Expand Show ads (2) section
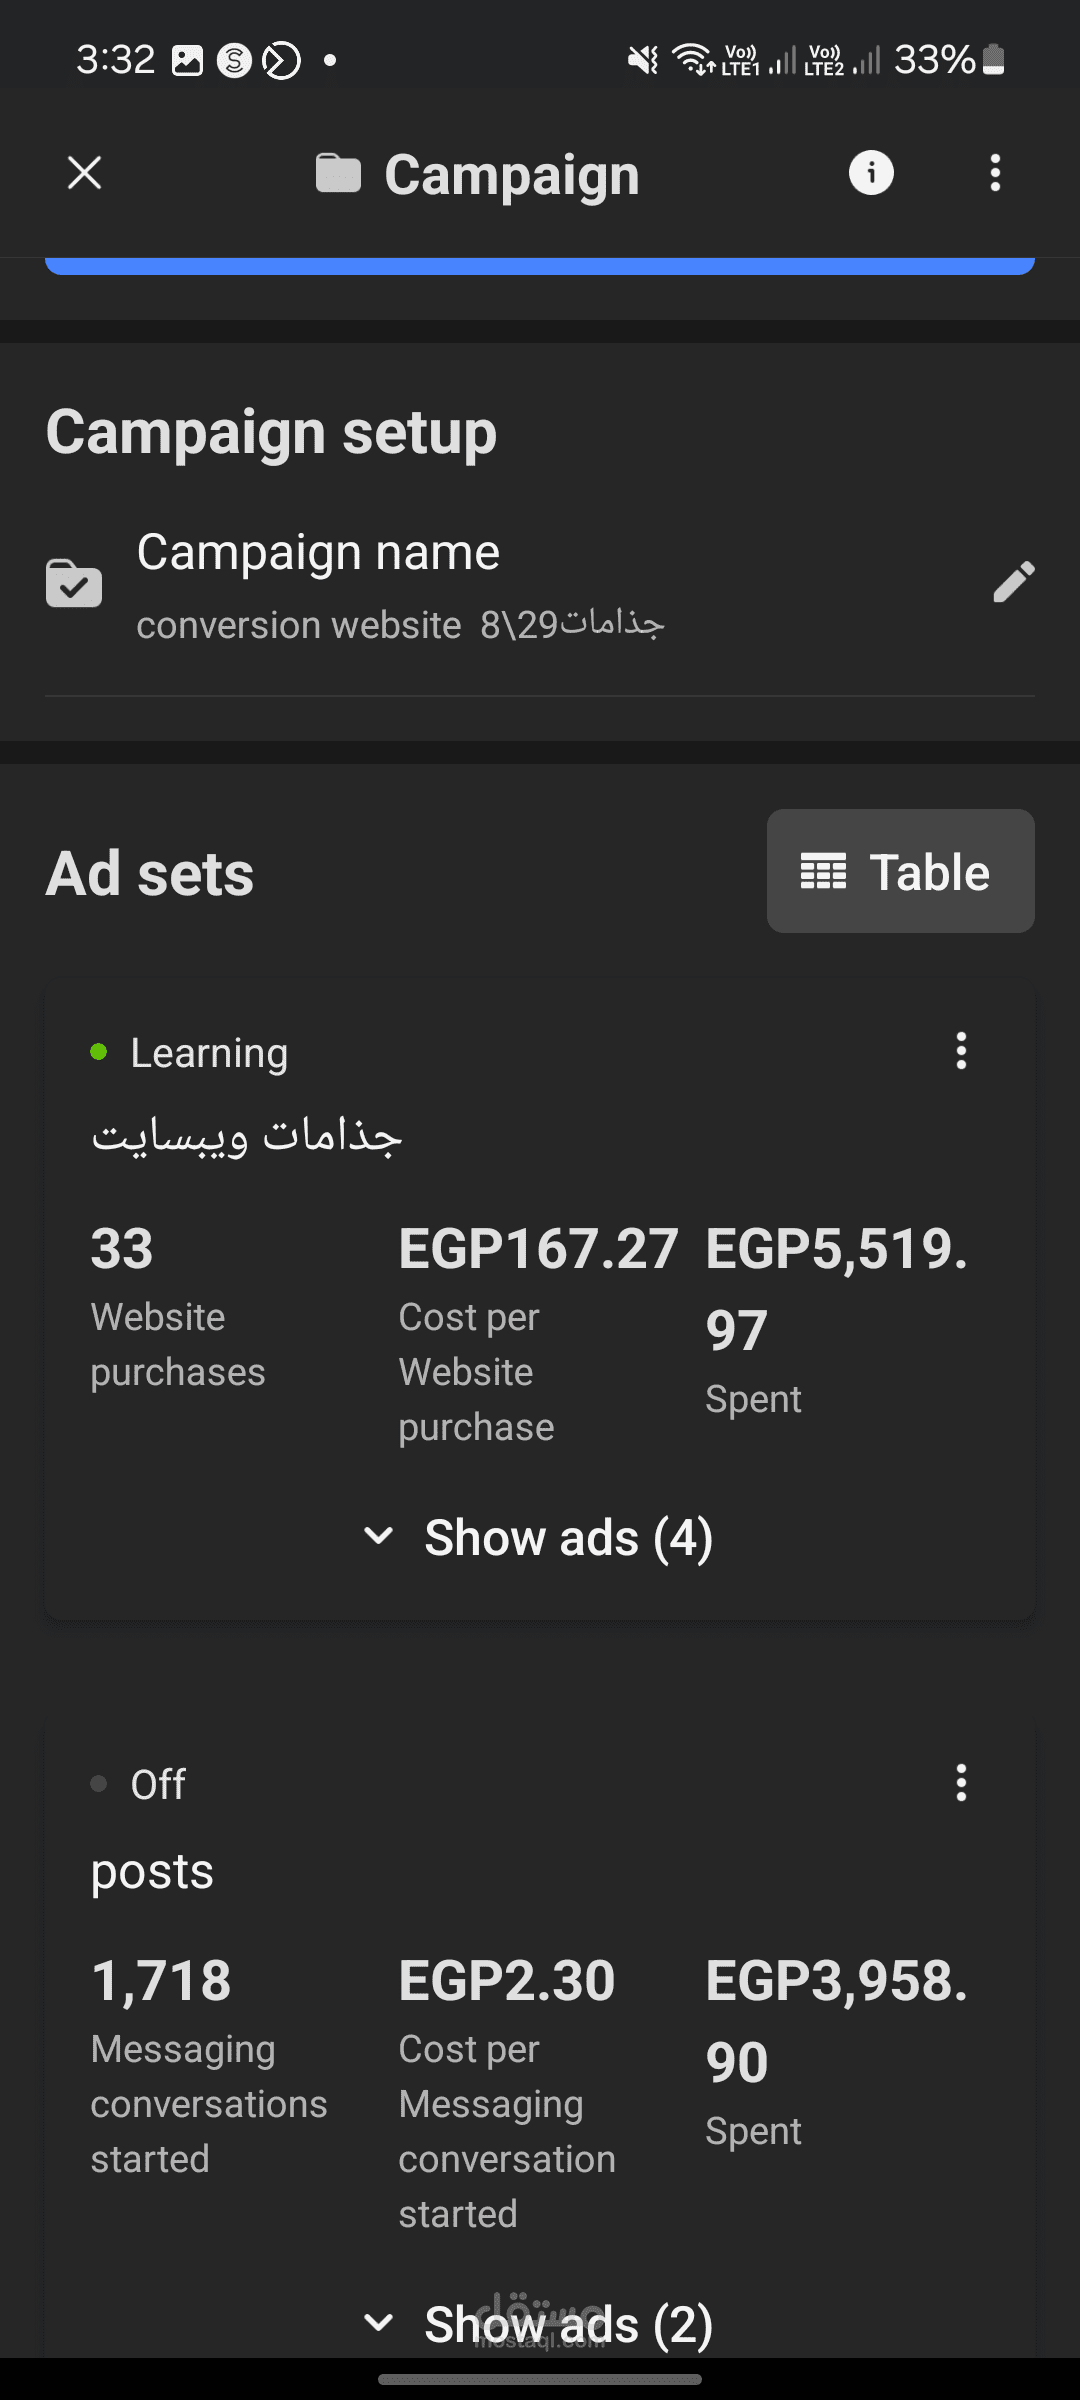1080x2400 pixels. coord(567,2323)
